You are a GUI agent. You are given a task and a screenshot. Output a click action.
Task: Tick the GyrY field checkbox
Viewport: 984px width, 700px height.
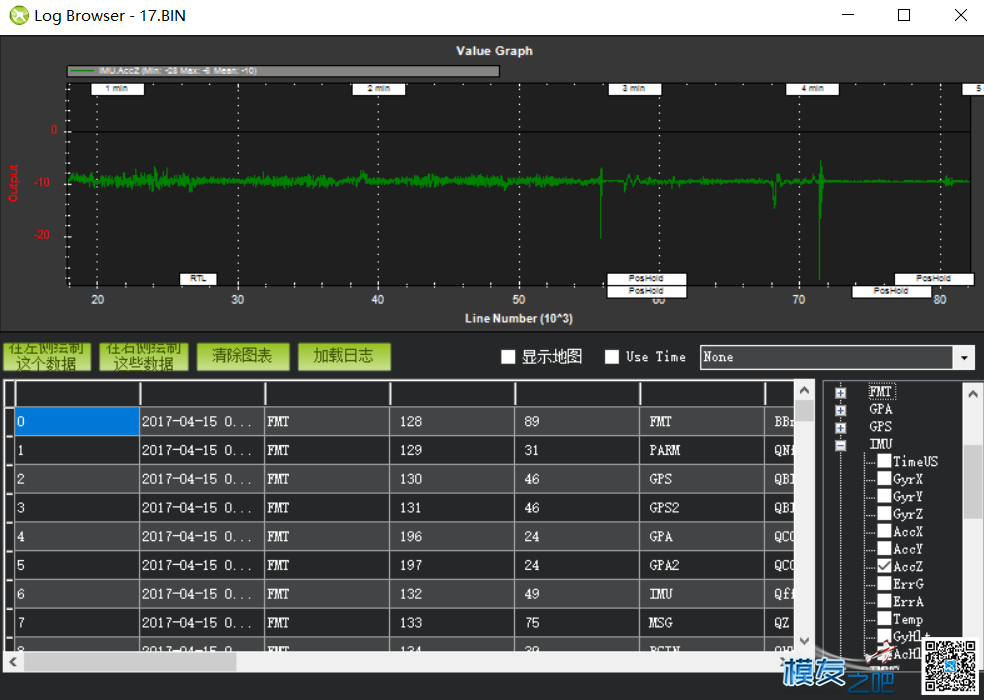(884, 497)
